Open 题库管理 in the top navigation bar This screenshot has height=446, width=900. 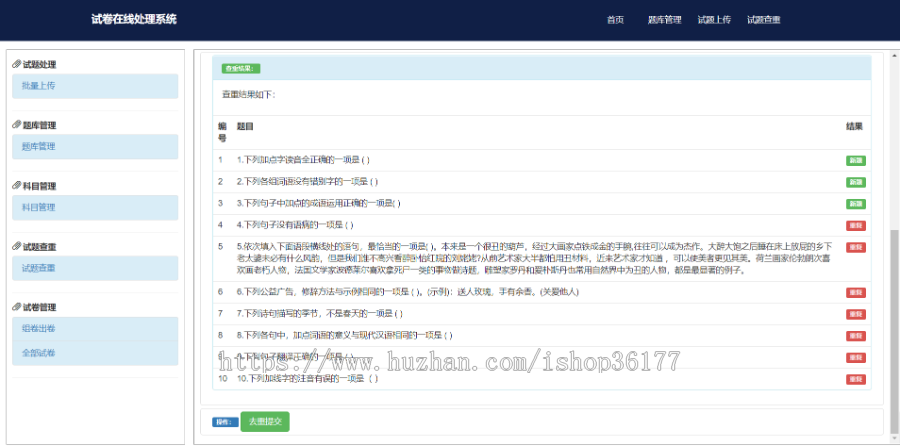pos(665,20)
